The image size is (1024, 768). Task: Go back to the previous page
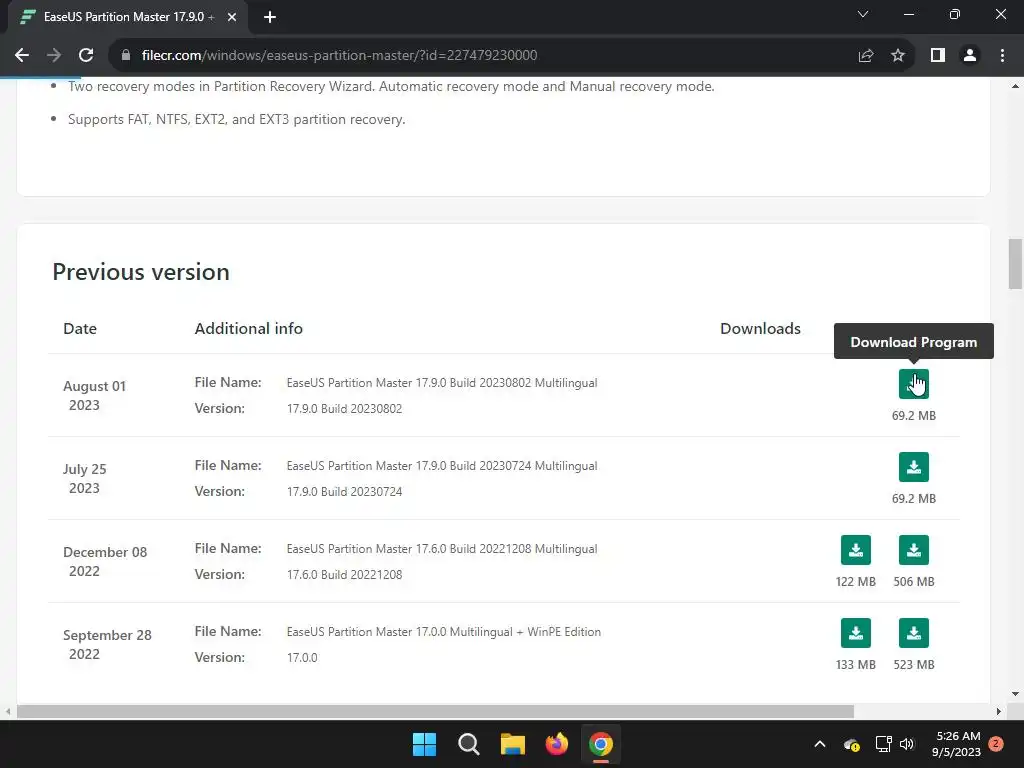coord(22,56)
